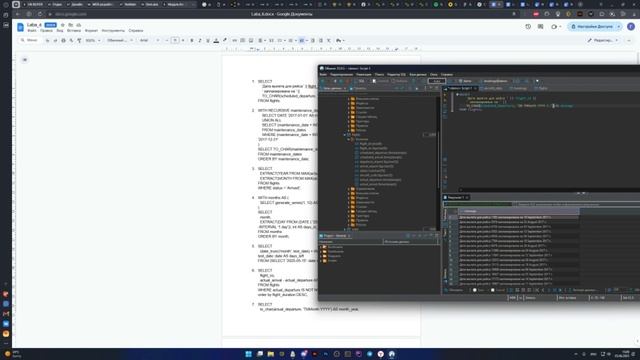Click the menu search box in Docs
Image resolution: width=640 pixels, height=360 pixels.
click(30, 40)
